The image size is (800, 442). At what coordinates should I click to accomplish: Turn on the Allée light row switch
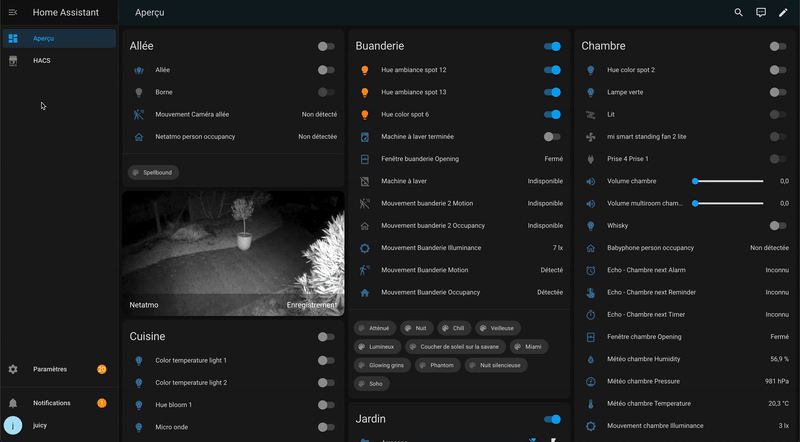[326, 70]
